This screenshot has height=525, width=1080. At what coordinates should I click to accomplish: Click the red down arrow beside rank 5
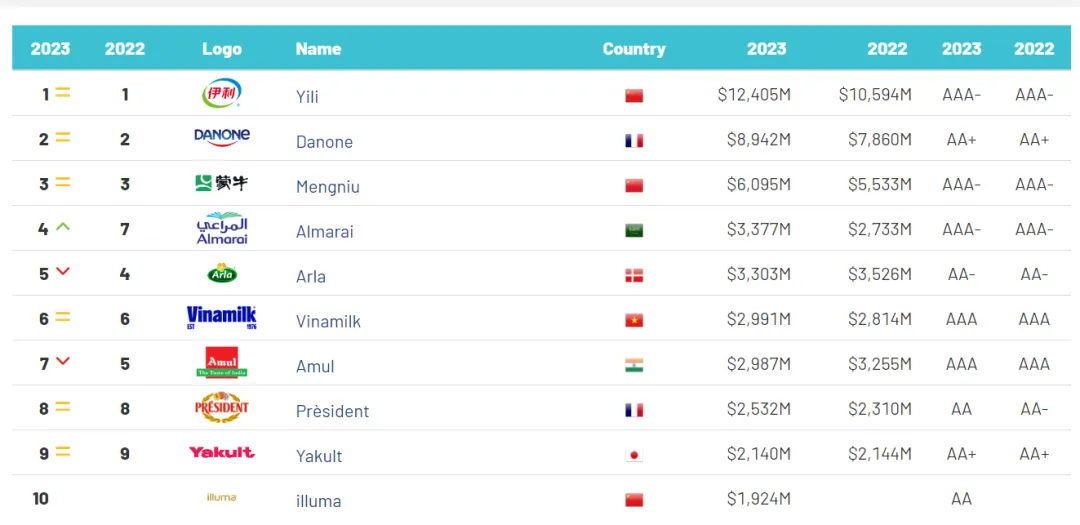pos(63,272)
